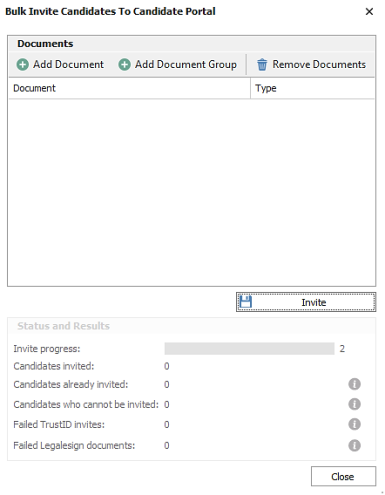Screen dimensions: 385x495
Task: Open info icon for Candidates already invited
Action: [x=354, y=384]
